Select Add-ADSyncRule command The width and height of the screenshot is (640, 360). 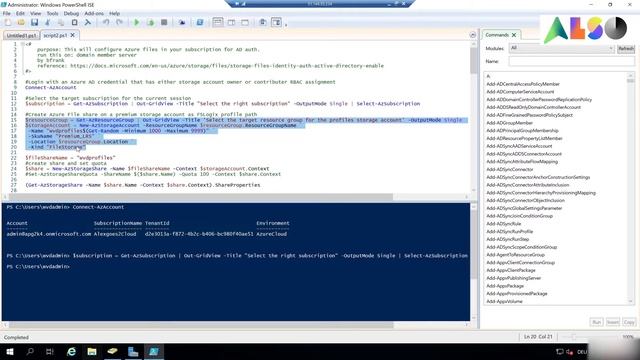pyautogui.click(x=504, y=224)
